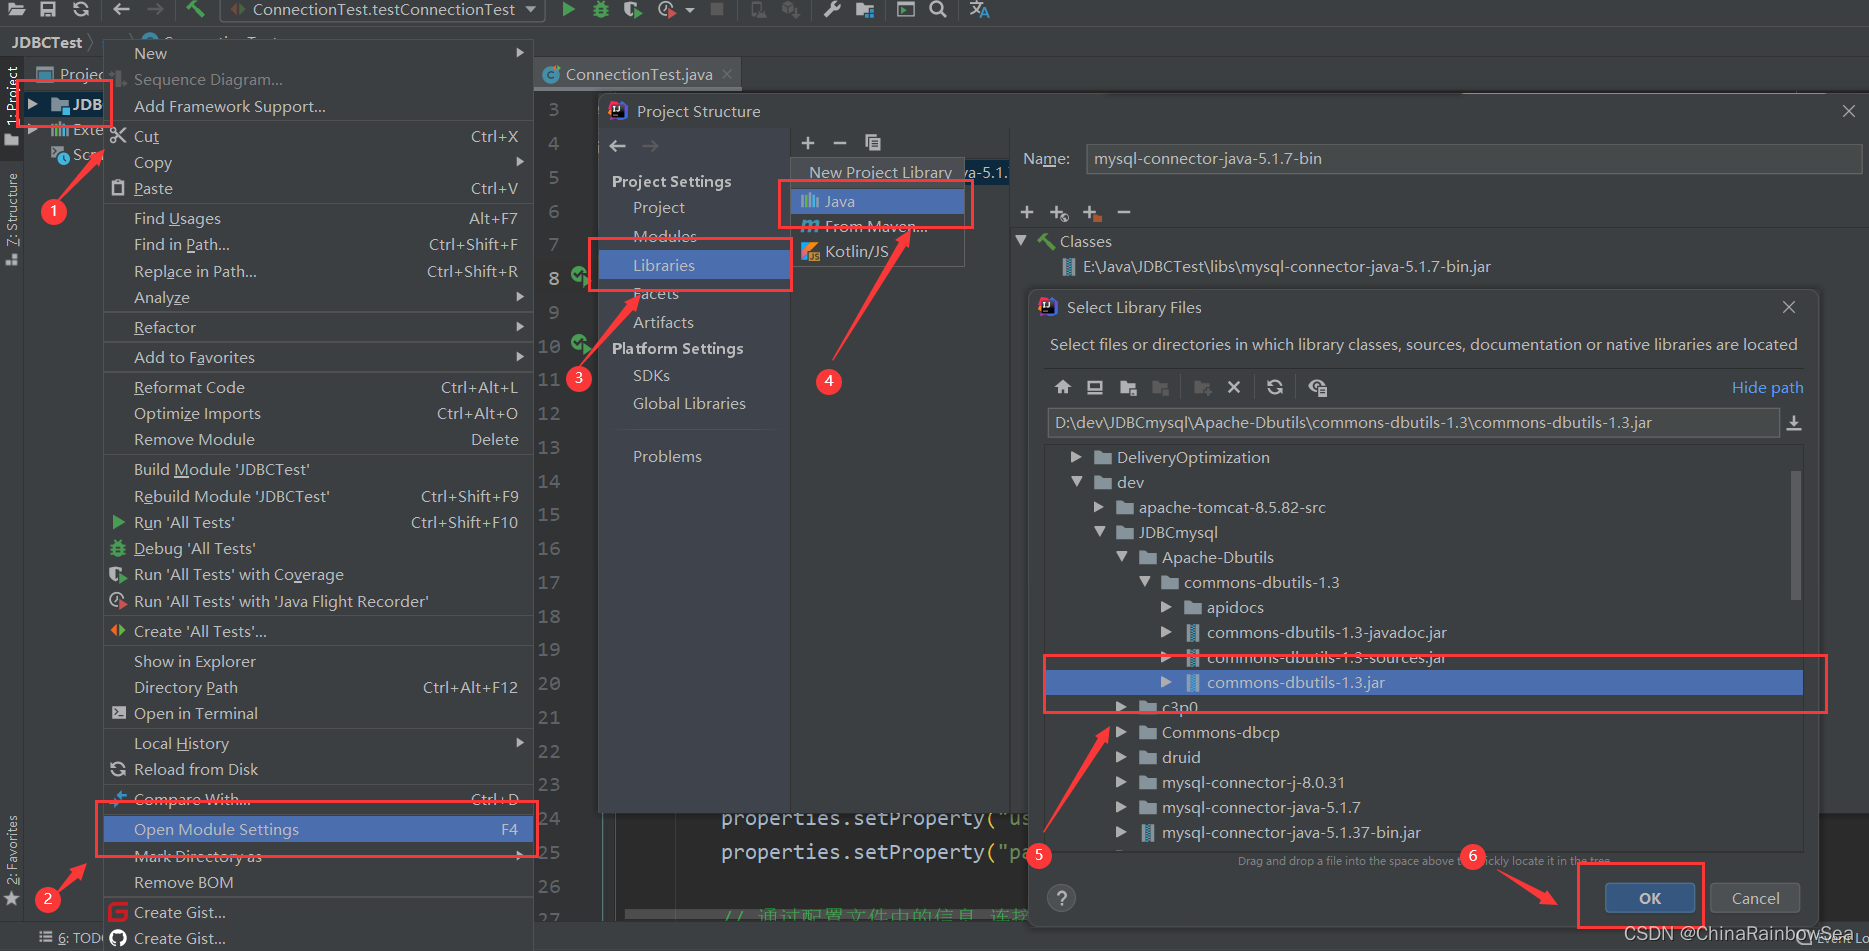The height and width of the screenshot is (951, 1869).
Task: Expand the apidocs folder
Action: [x=1166, y=607]
